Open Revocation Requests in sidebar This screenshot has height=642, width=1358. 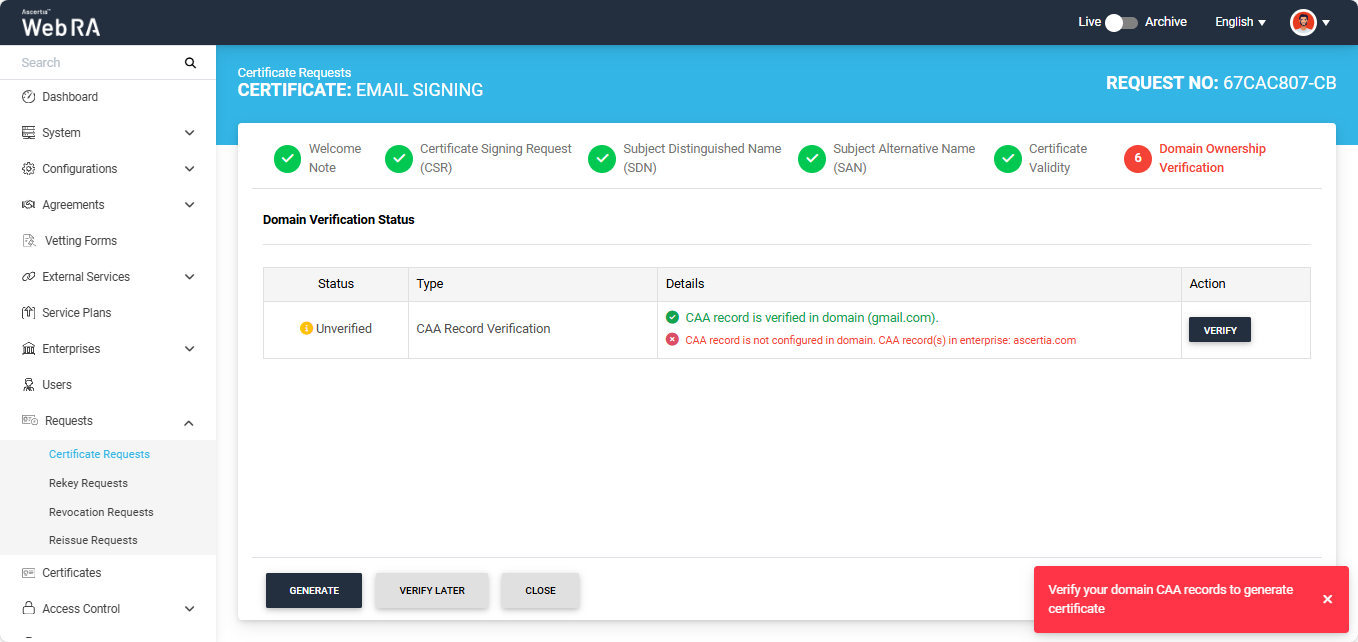pos(101,512)
